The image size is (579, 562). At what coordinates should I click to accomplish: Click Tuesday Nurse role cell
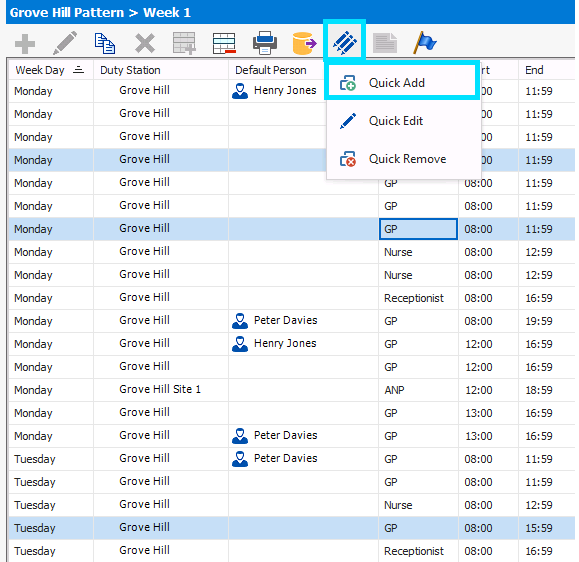[418, 505]
